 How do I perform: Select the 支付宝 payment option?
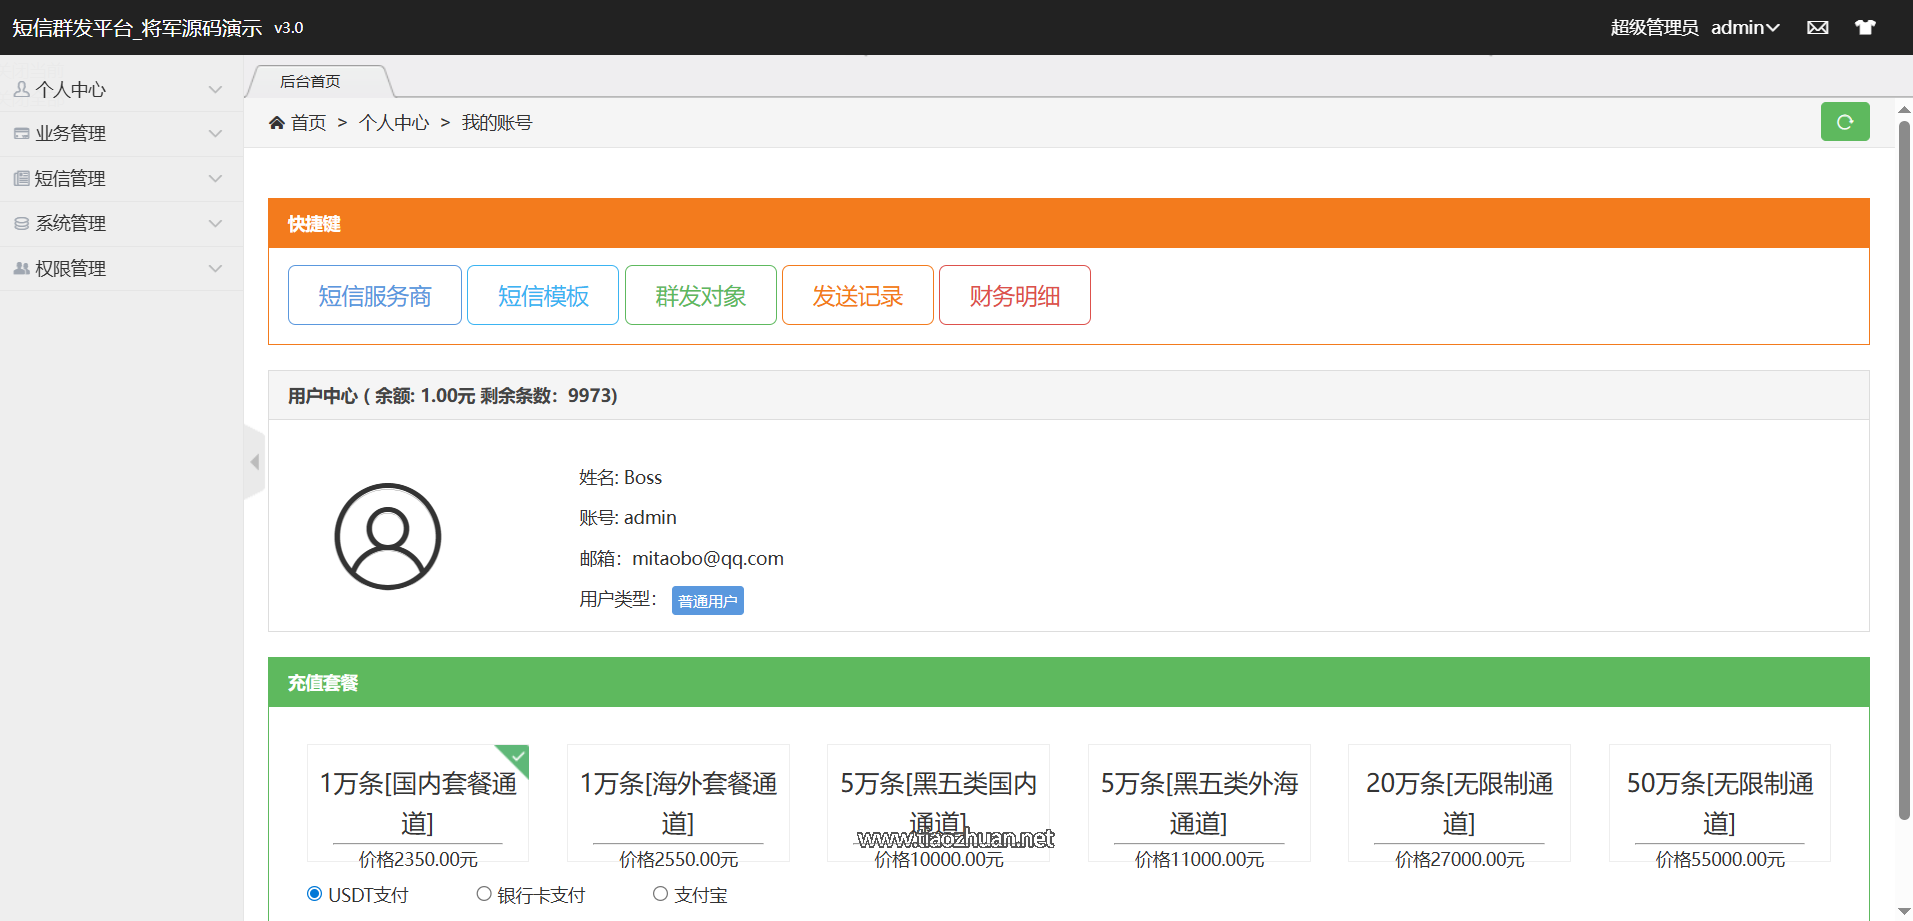[660, 893]
